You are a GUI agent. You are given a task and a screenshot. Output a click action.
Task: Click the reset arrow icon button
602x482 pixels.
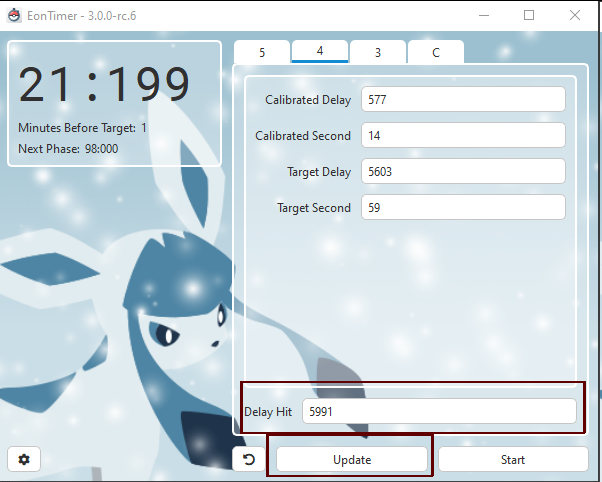[x=249, y=459]
